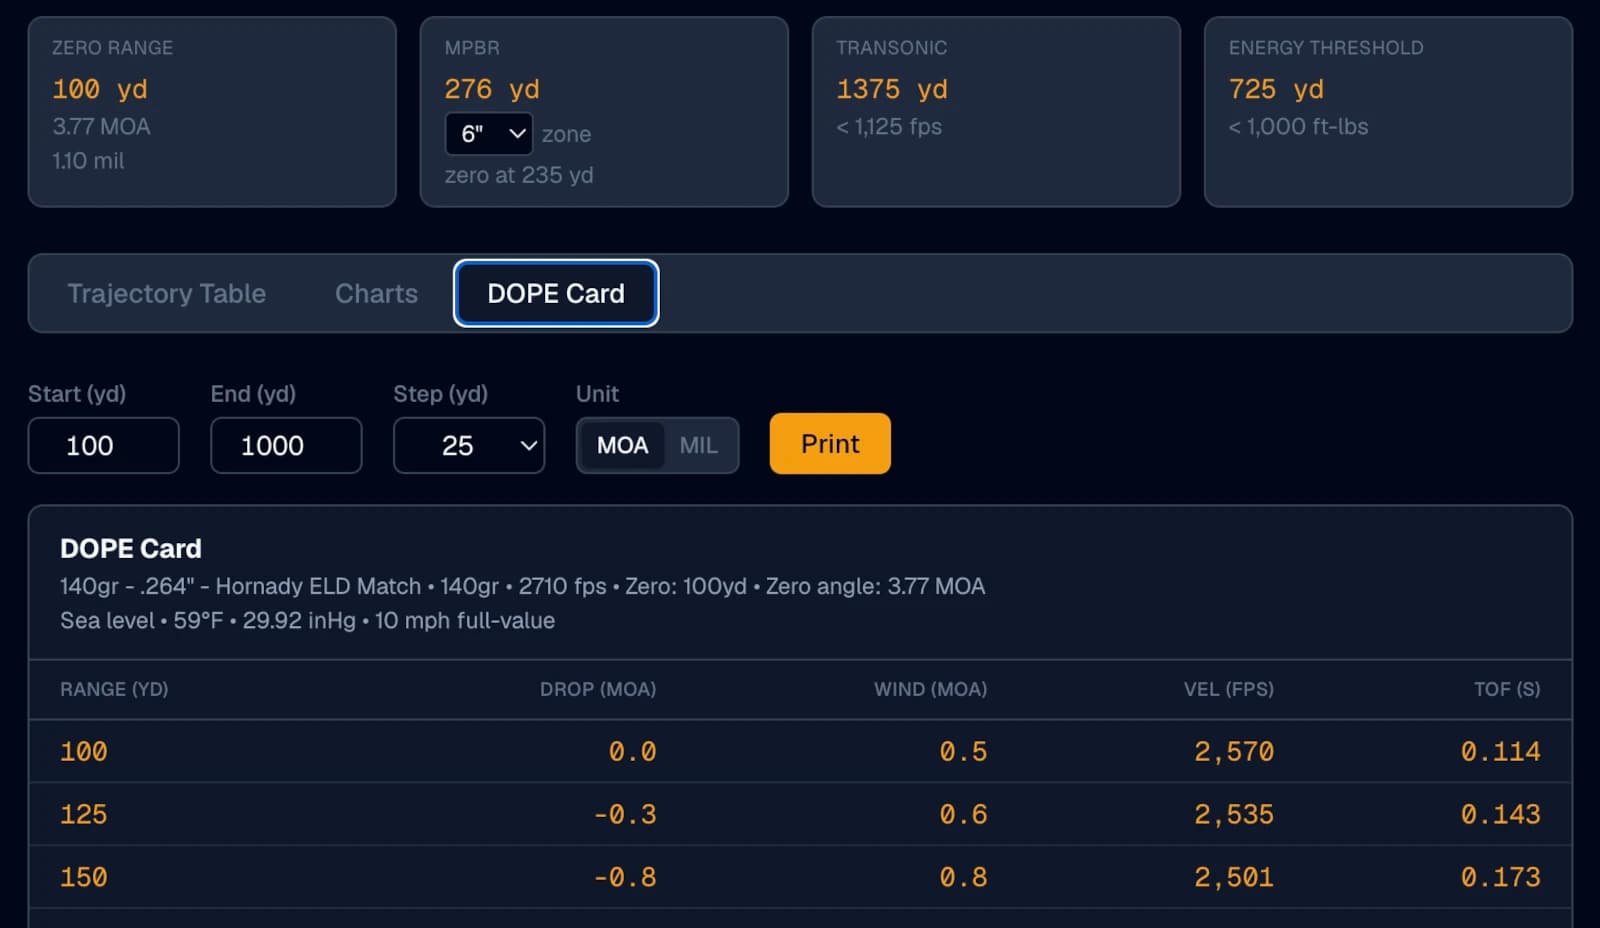
Task: Click the Zero Range 100 yd value
Action: (x=100, y=89)
